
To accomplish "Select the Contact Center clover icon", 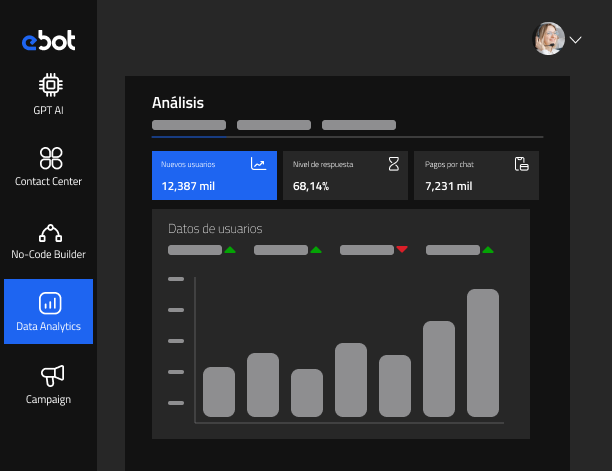I will pyautogui.click(x=49, y=157).
